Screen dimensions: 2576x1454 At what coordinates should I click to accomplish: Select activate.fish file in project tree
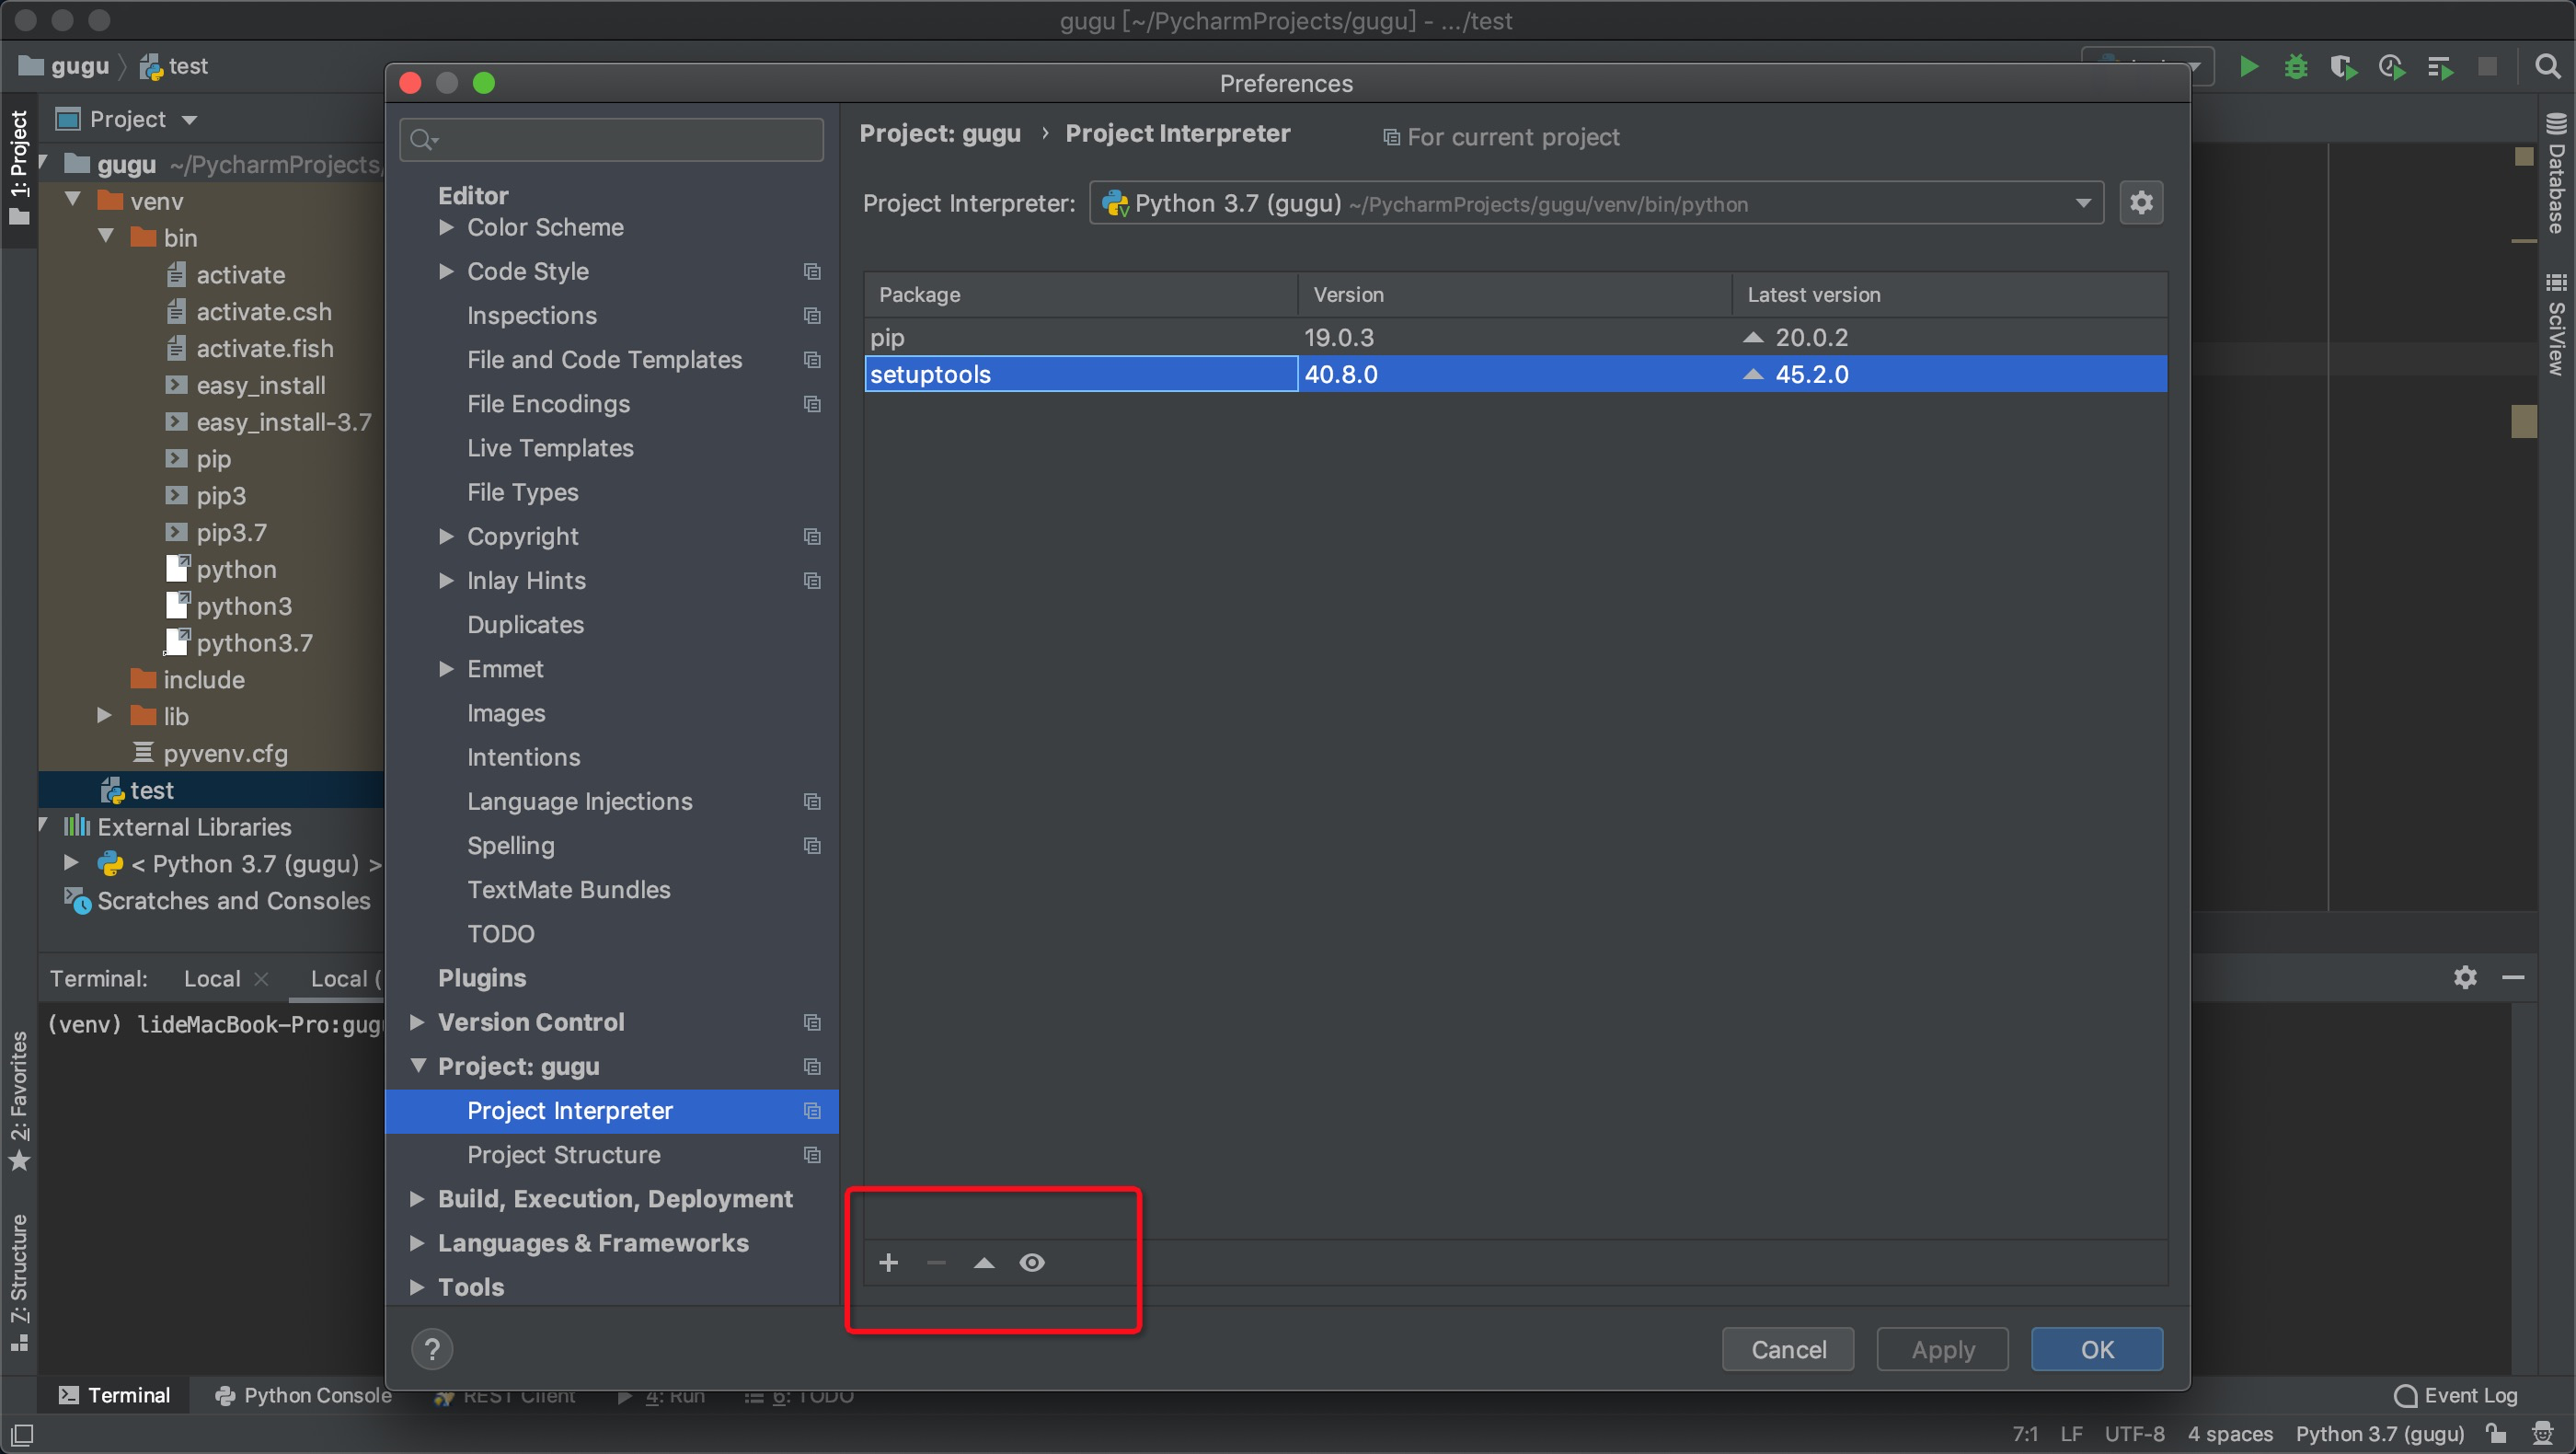tap(264, 349)
